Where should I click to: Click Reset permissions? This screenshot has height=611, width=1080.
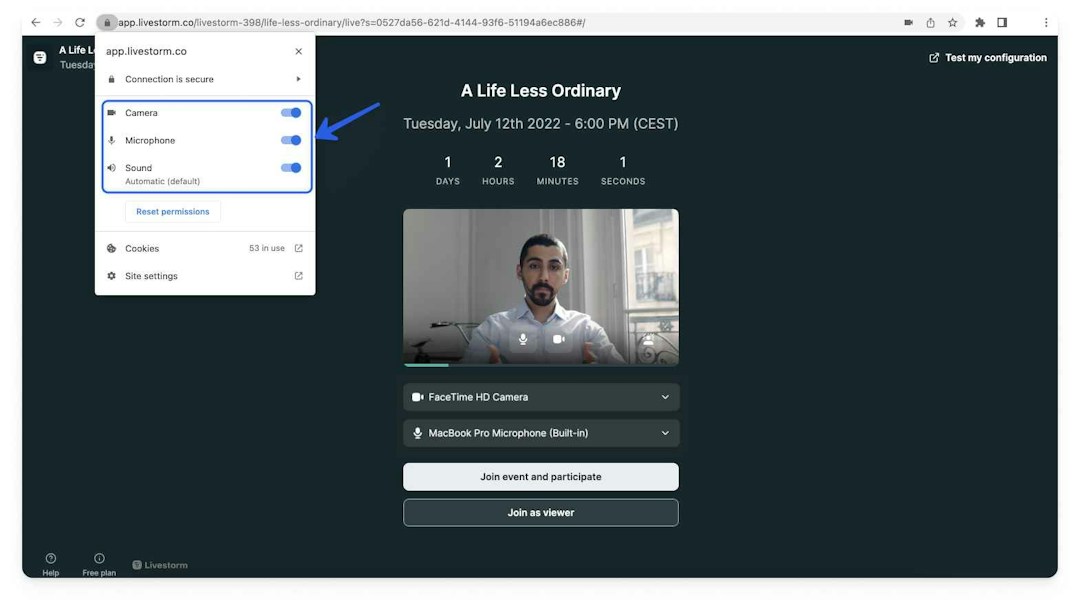tap(173, 211)
